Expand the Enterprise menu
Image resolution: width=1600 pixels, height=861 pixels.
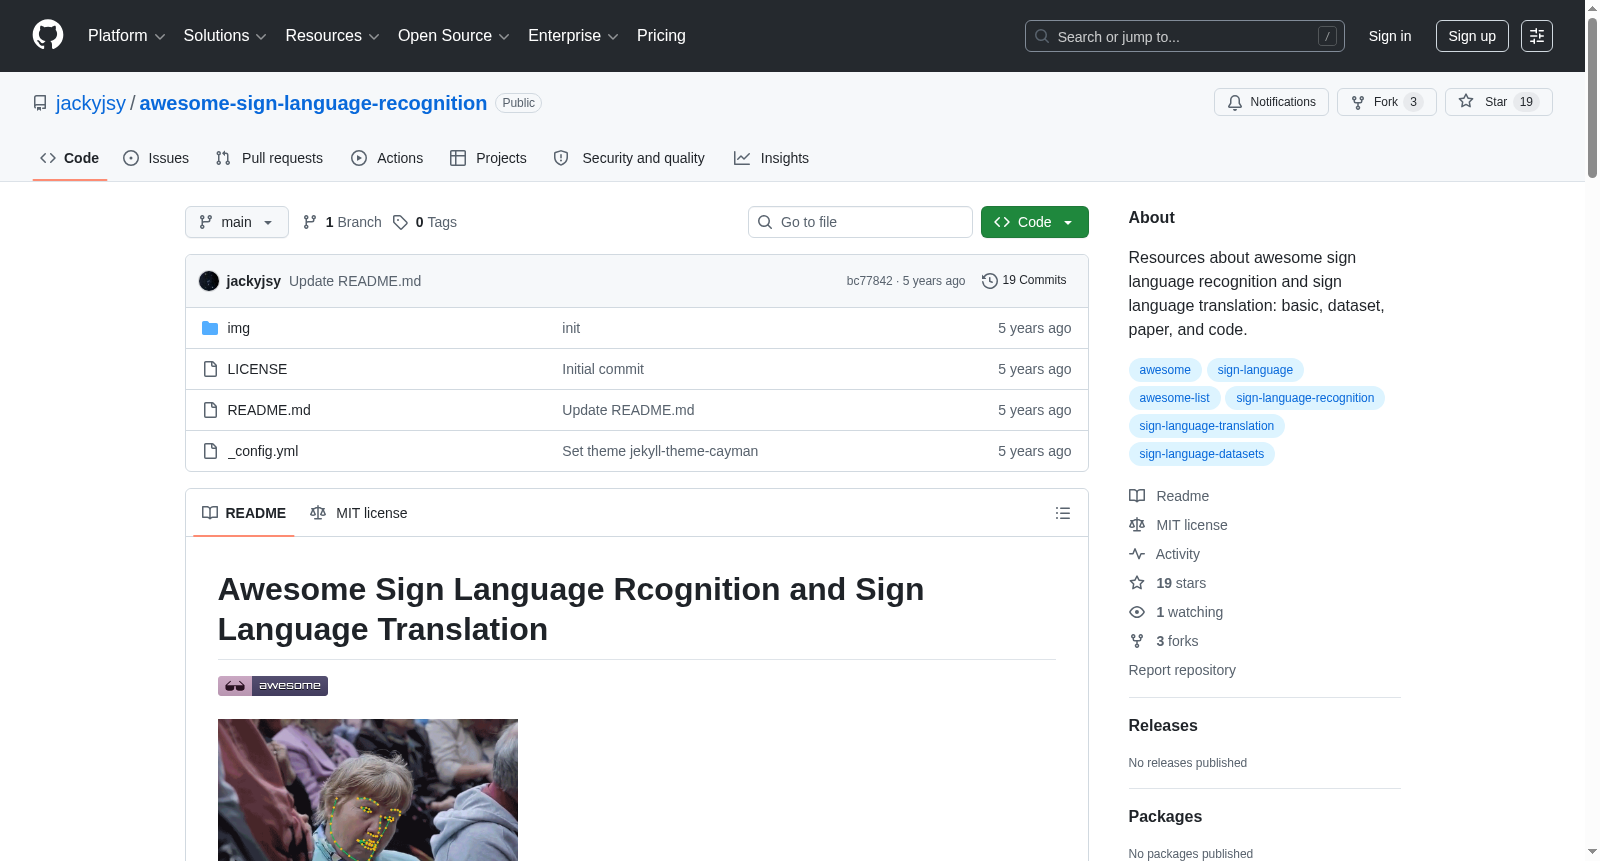point(573,36)
